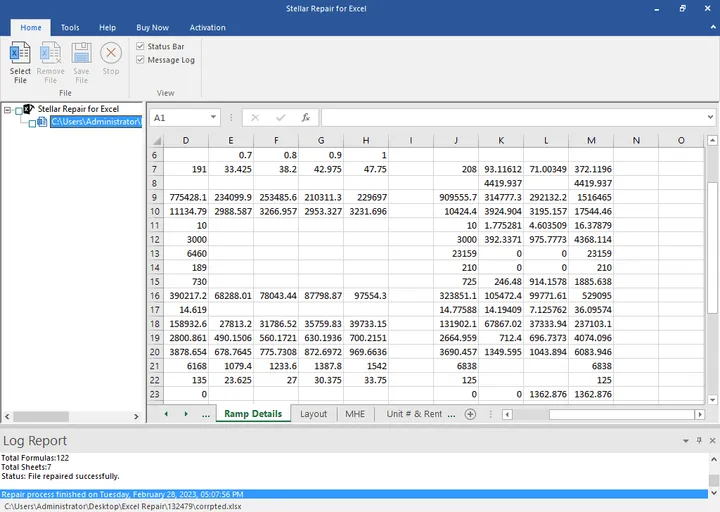Click the ellipsis after Unit # & Rent tab

[451, 415]
